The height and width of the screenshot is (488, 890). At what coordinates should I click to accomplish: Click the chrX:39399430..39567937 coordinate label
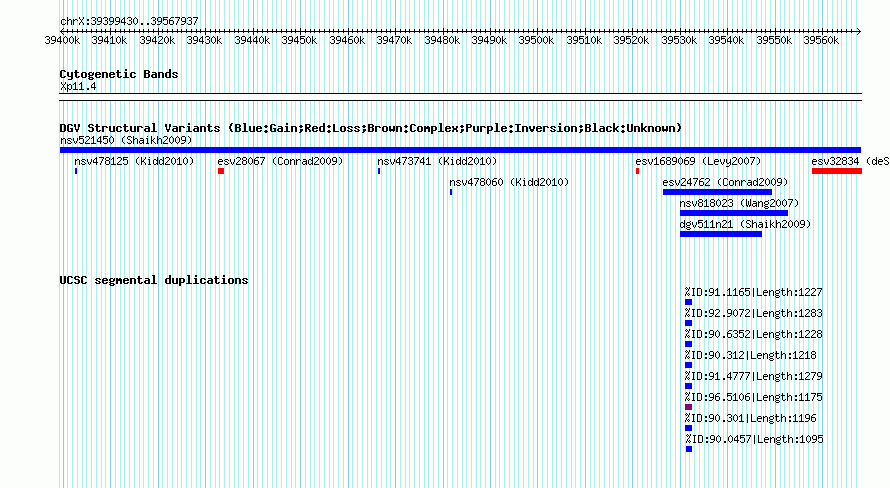pos(129,21)
